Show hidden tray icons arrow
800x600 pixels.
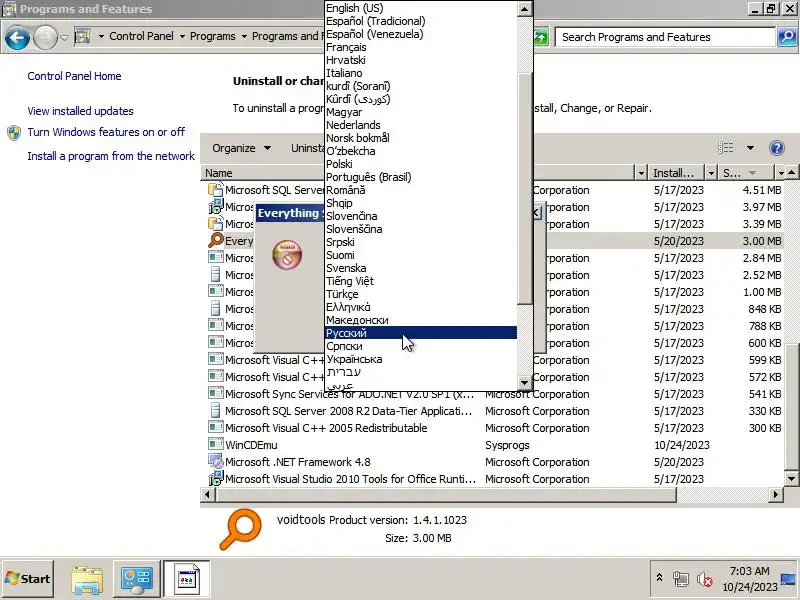659,578
